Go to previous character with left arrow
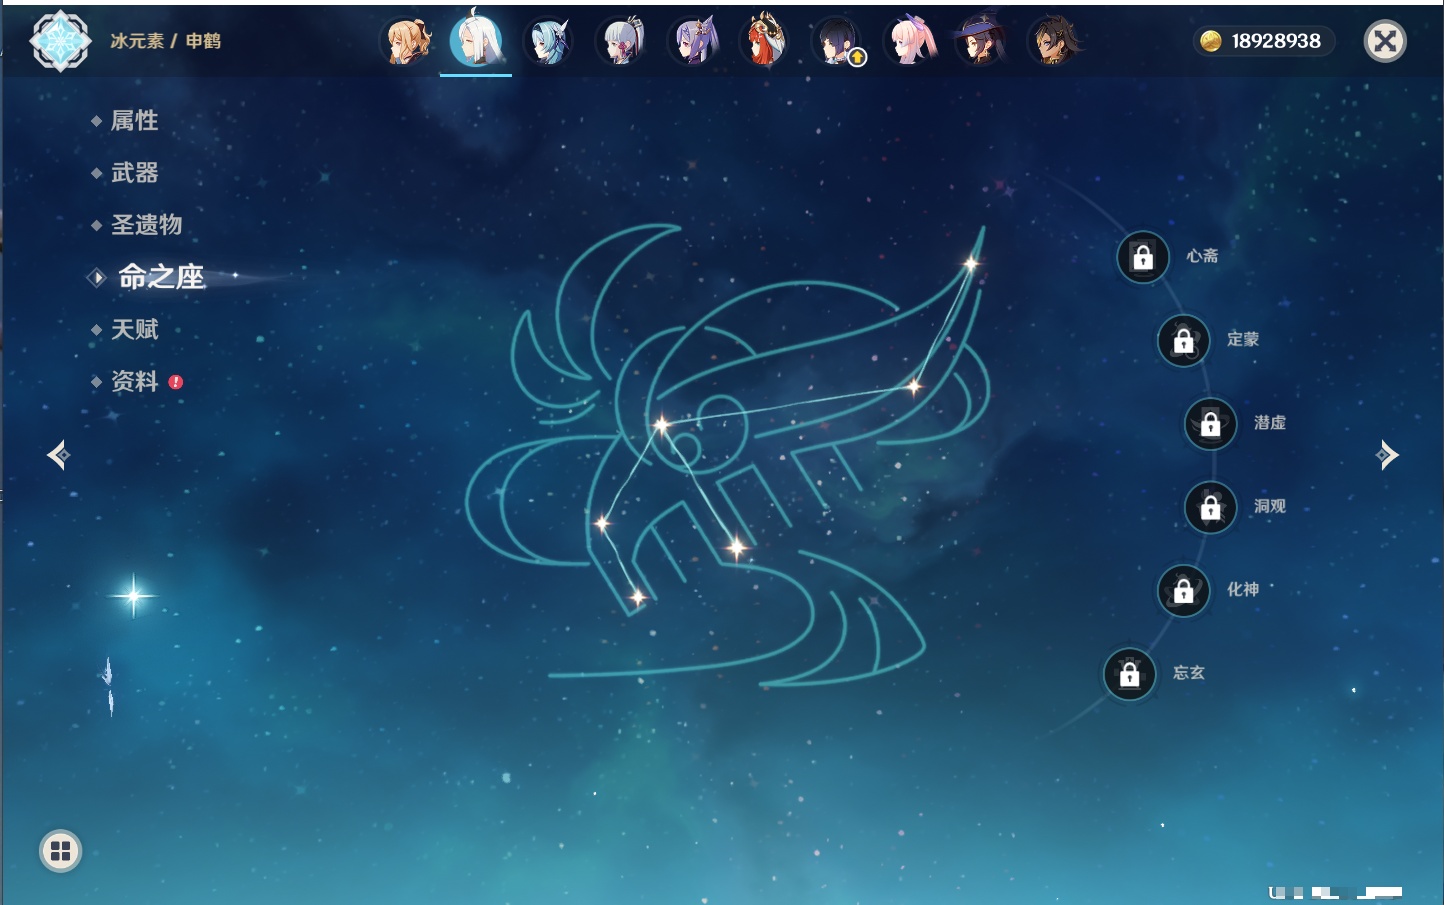This screenshot has width=1444, height=905. 59,455
